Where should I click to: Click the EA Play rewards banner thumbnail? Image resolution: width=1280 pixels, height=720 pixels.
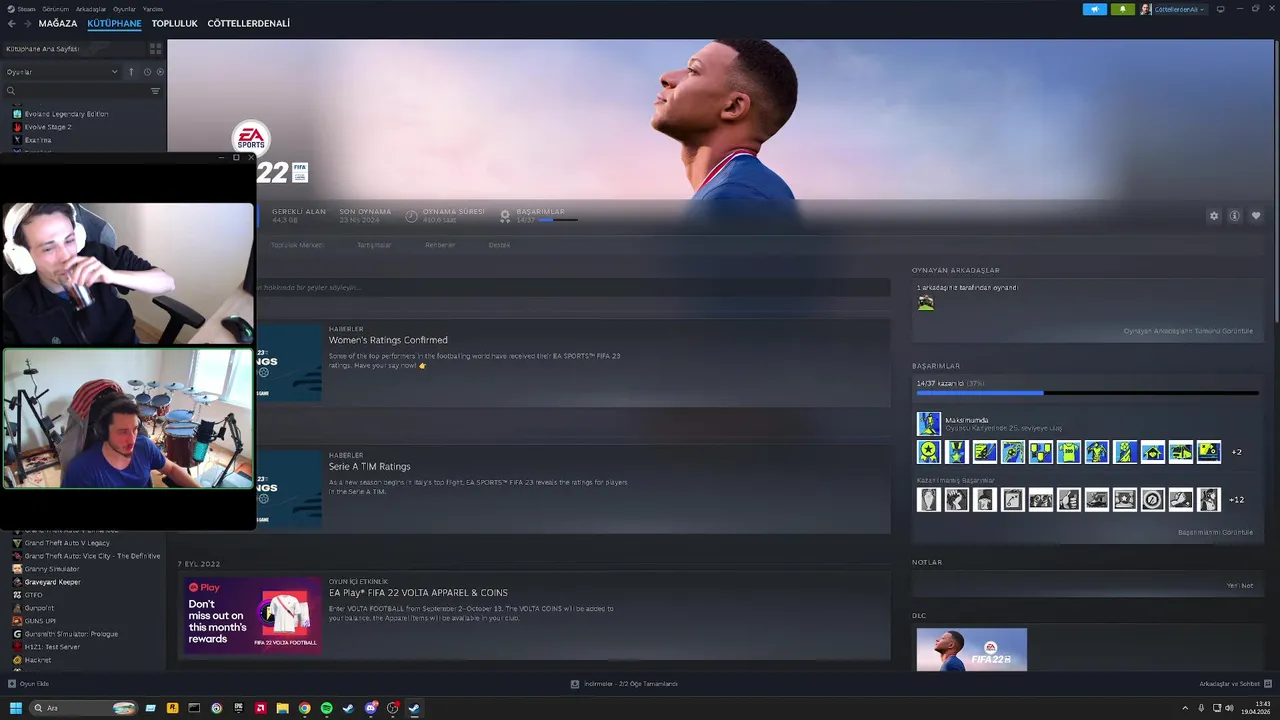[x=253, y=615]
